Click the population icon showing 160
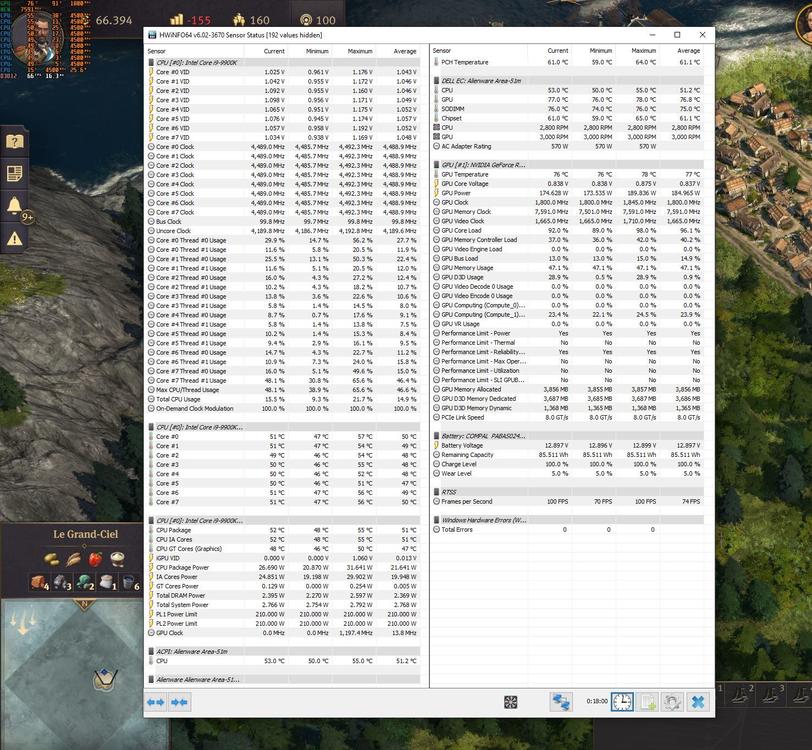This screenshot has height=750, width=812. [239, 19]
